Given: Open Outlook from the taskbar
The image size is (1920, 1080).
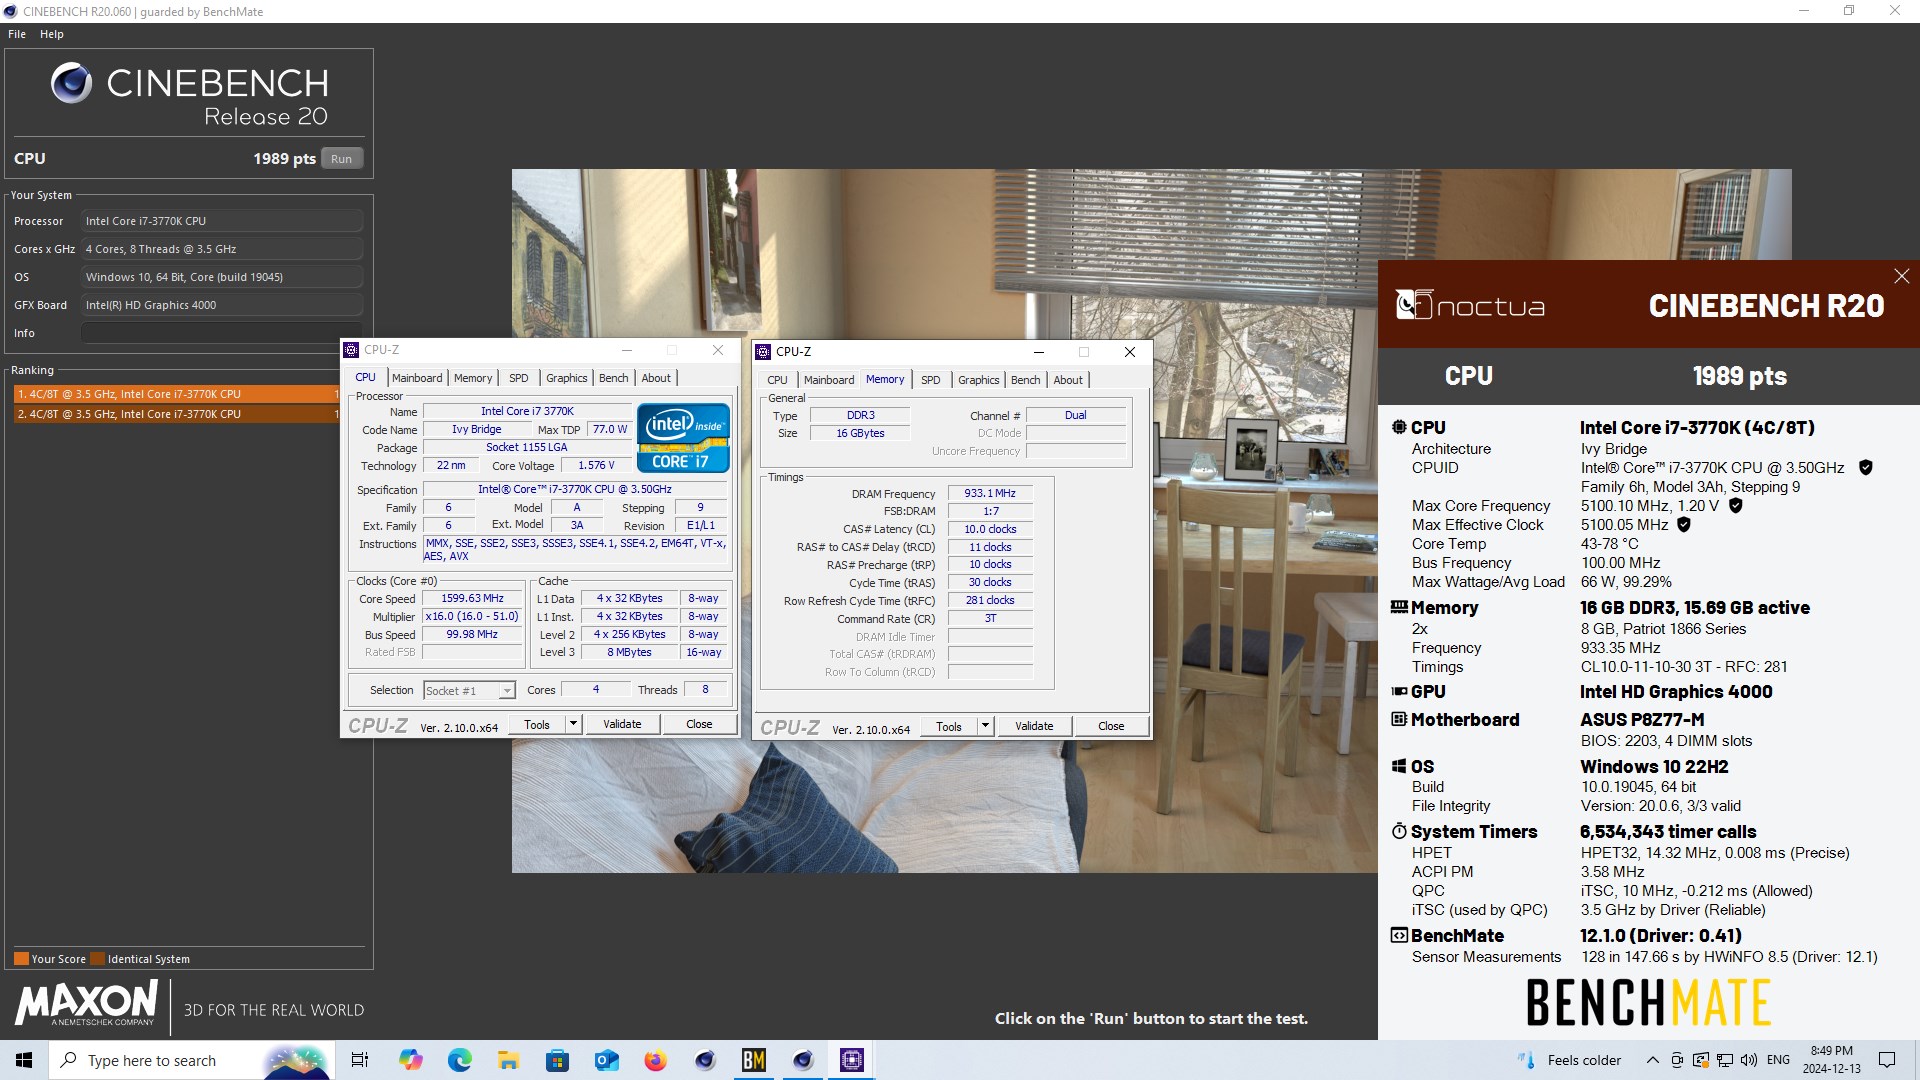Looking at the screenshot, I should tap(606, 1060).
